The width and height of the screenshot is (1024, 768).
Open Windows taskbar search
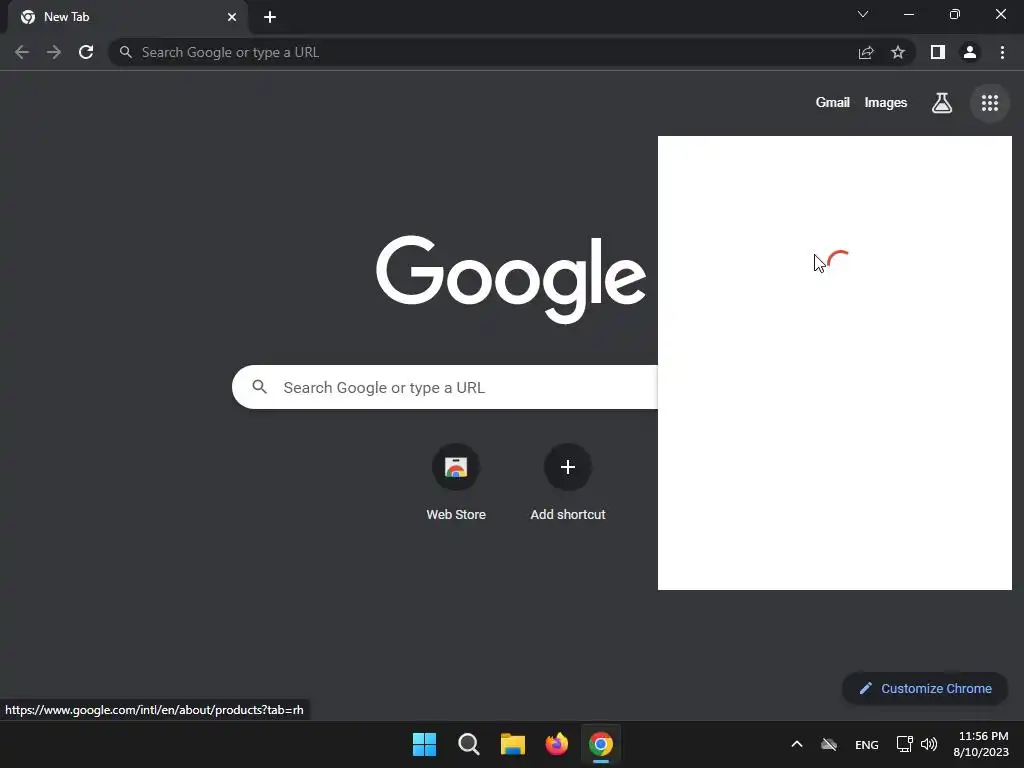(x=468, y=744)
